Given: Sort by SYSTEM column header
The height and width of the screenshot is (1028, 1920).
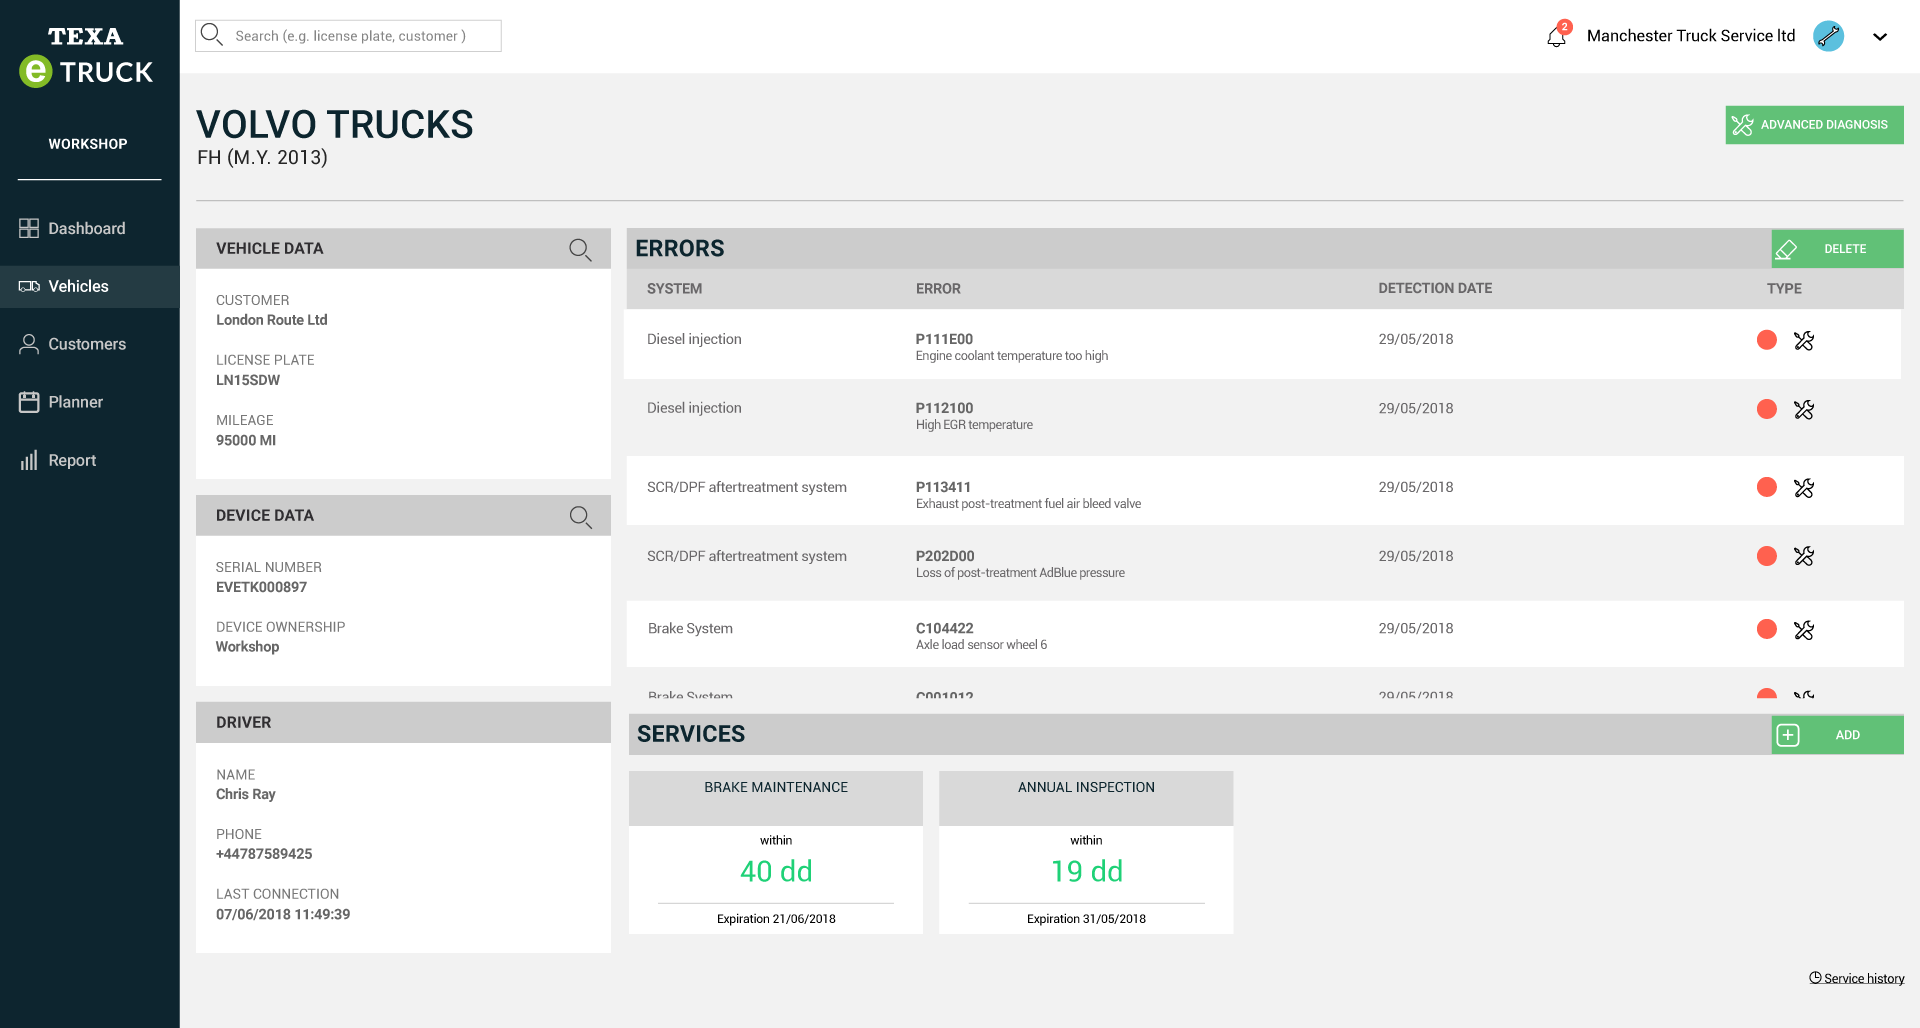Looking at the screenshot, I should click(674, 288).
